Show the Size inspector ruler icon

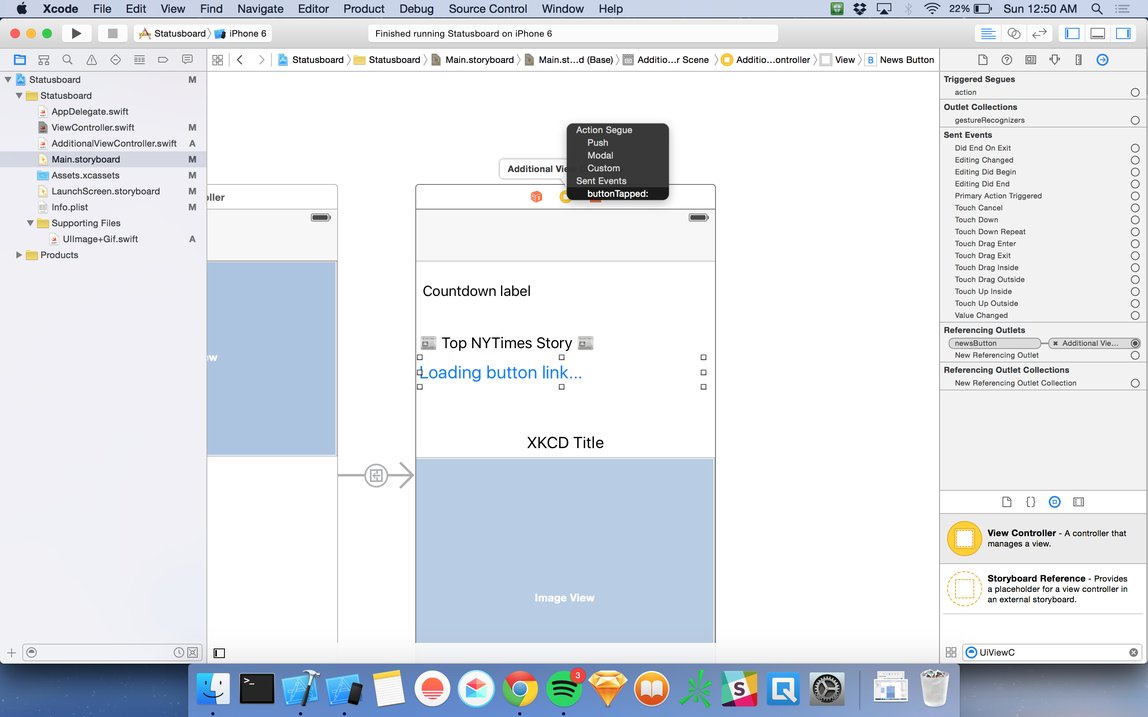tap(1078, 60)
